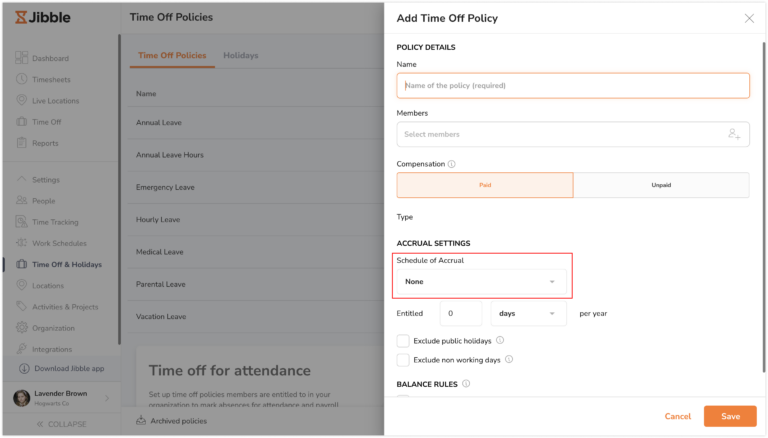This screenshot has width=768, height=438.
Task: Expand Lavender Brown profile chevron
Action: click(107, 398)
